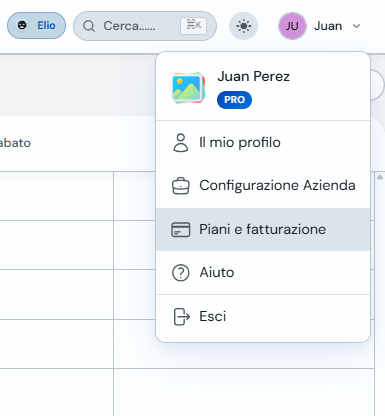Click the JU user avatar
The image size is (385, 416).
pyautogui.click(x=292, y=26)
